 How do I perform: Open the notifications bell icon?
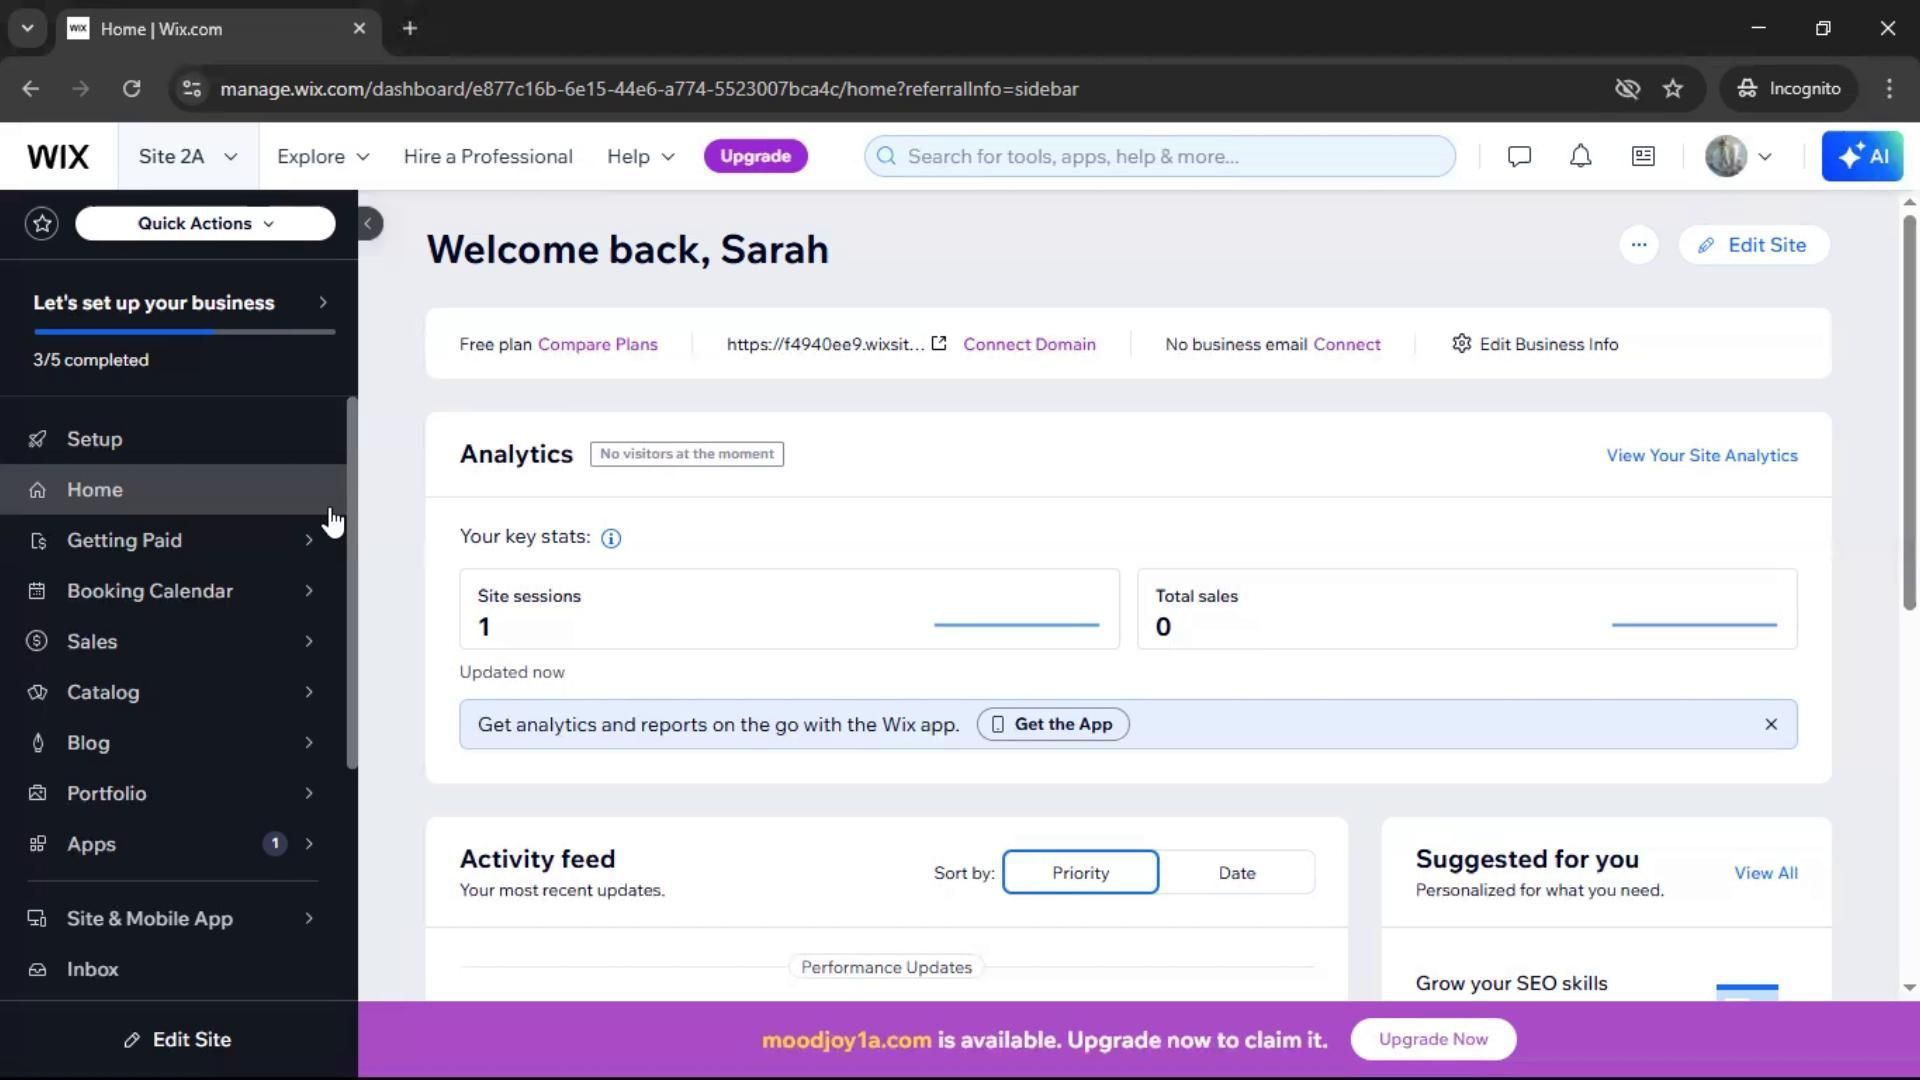[x=1580, y=156]
